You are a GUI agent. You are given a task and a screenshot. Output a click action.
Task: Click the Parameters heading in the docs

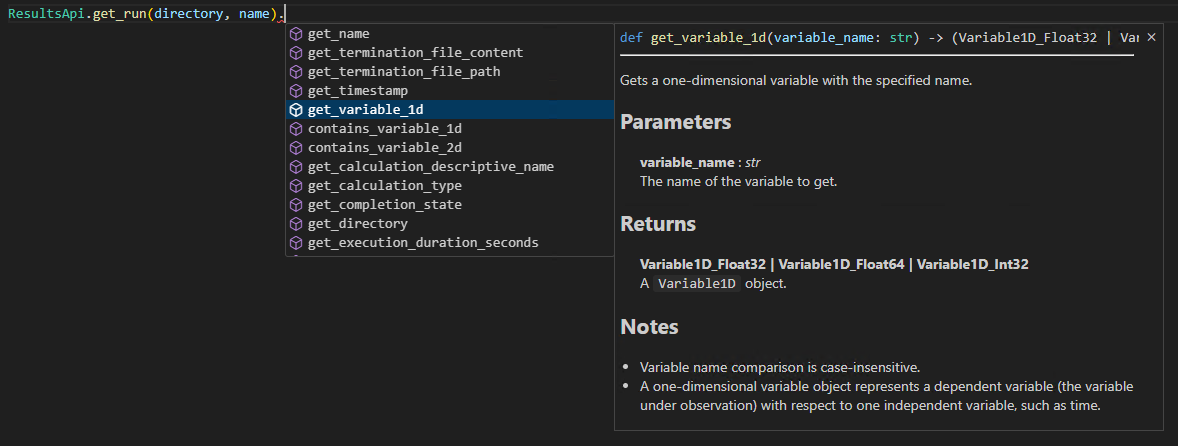[x=675, y=122]
